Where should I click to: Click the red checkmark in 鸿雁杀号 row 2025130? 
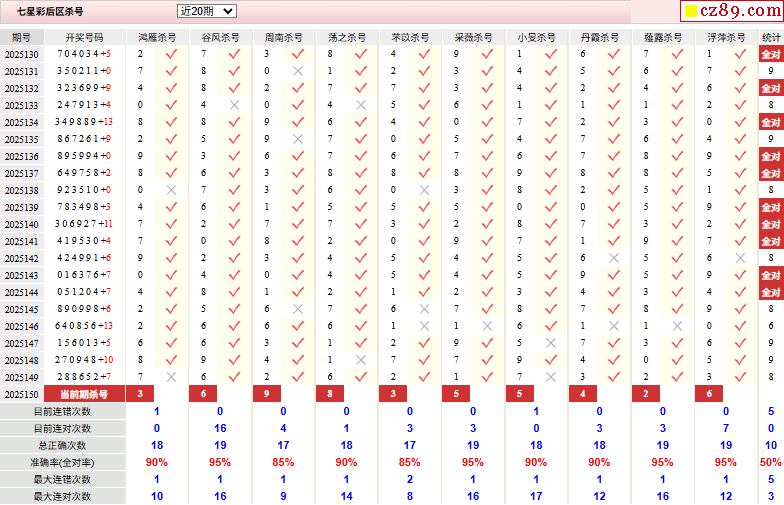click(171, 54)
